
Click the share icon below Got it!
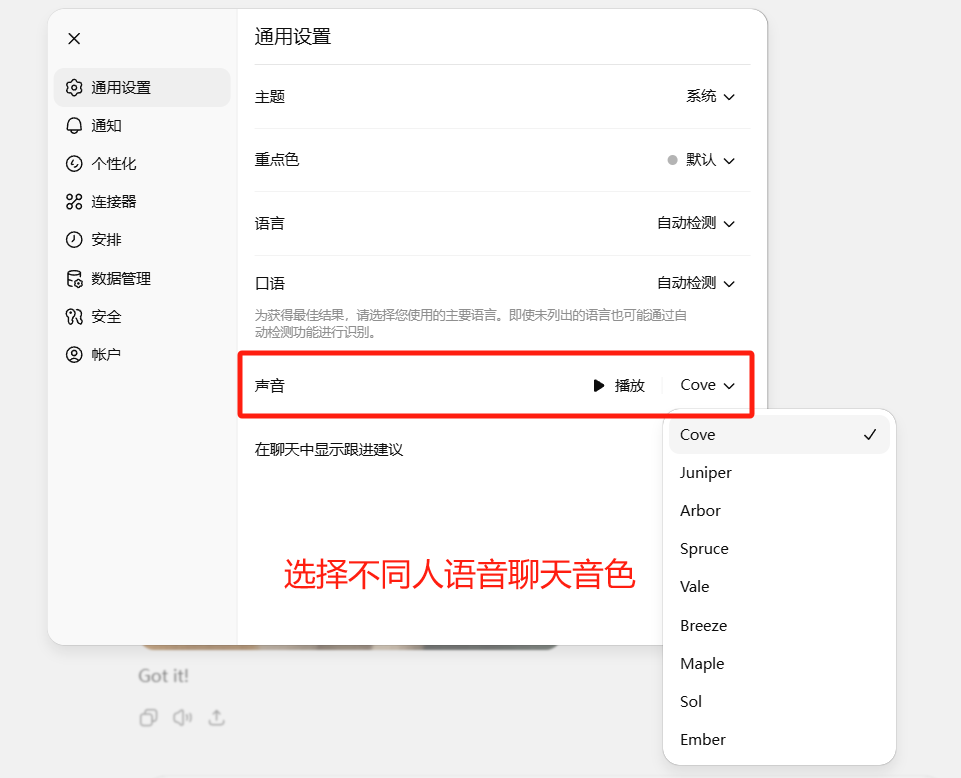pyautogui.click(x=218, y=717)
